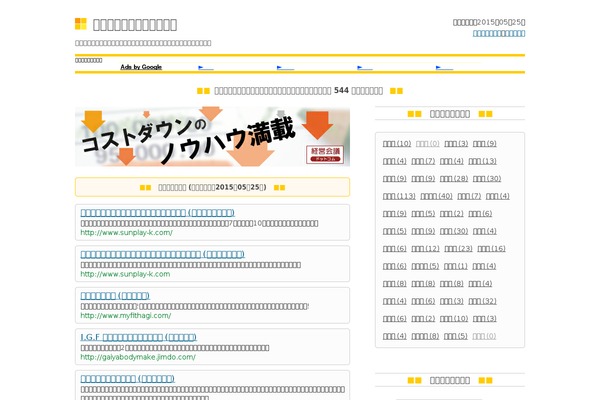Image resolution: width=600 pixels, height=400 pixels.
Task: Select the category link with count (32)
Action: coord(483,301)
